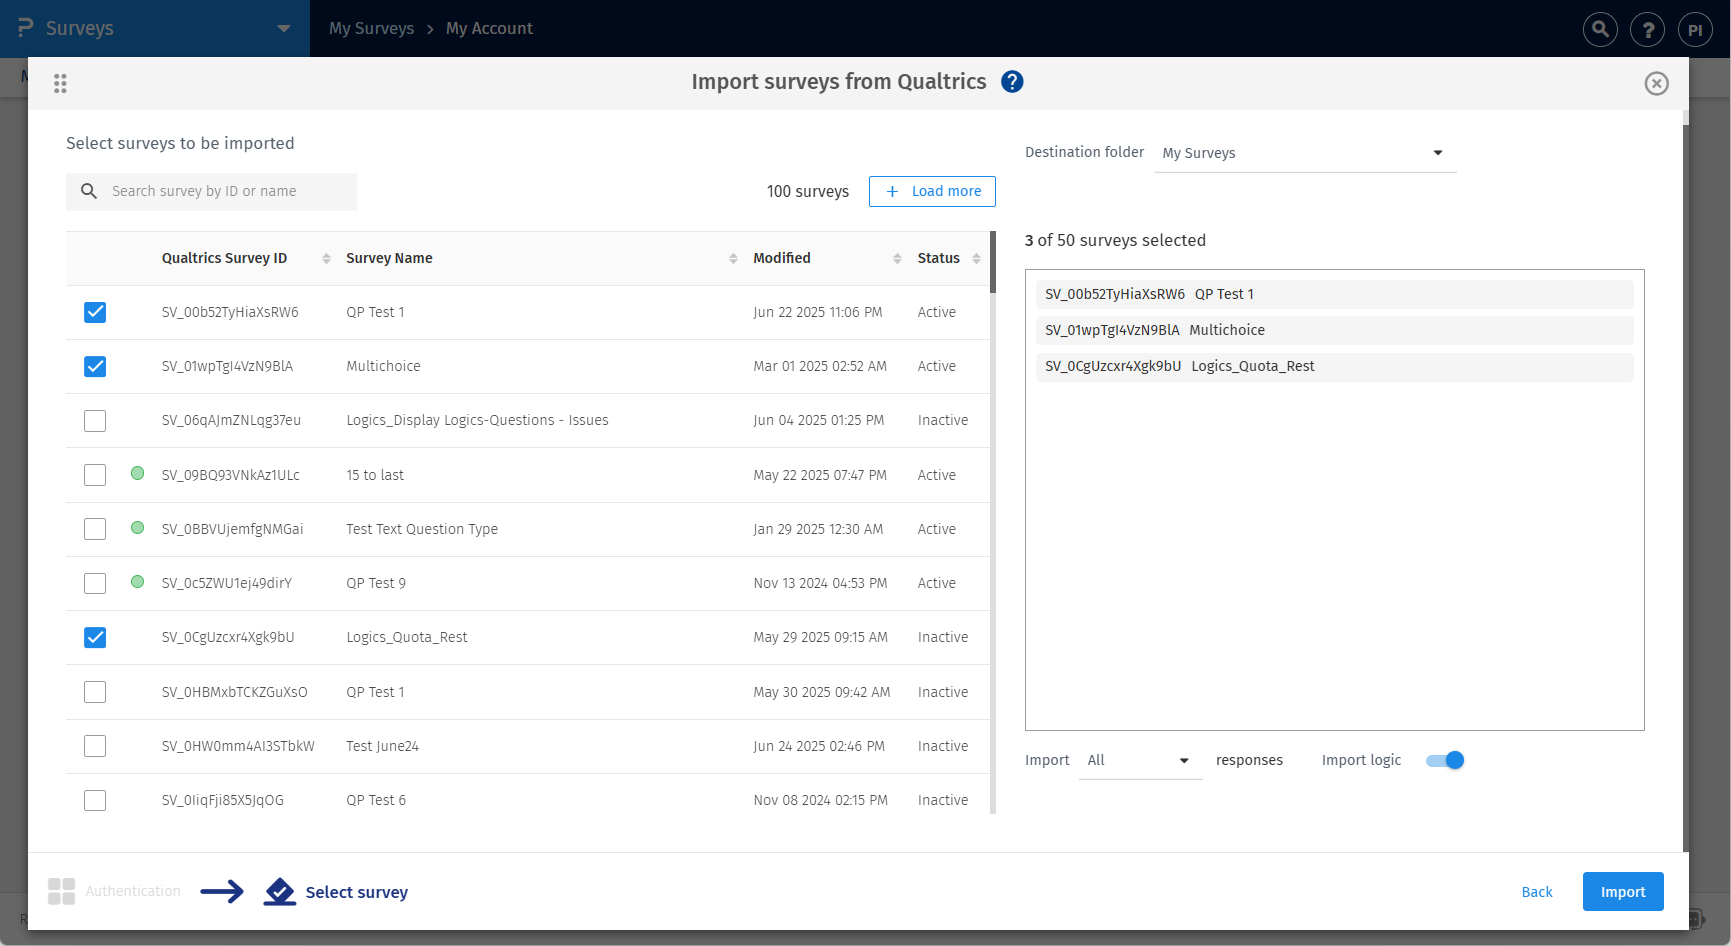1731x946 pixels.
Task: Click the Search survey by ID or name field
Action: pyautogui.click(x=211, y=191)
